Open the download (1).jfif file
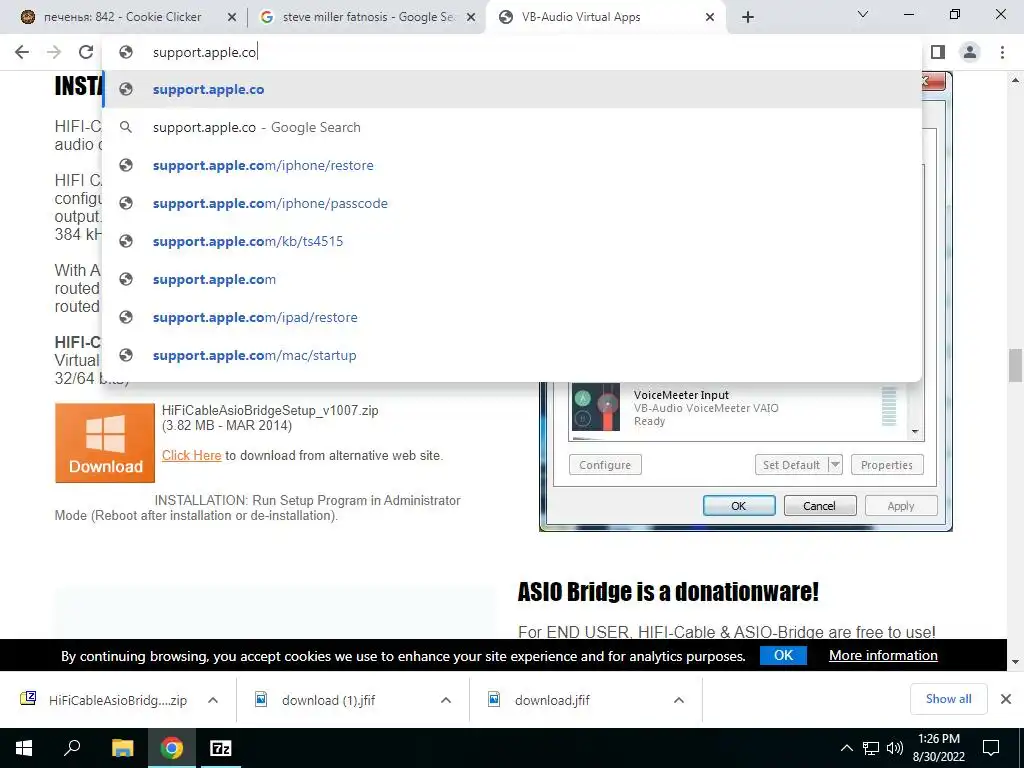 tap(316, 700)
